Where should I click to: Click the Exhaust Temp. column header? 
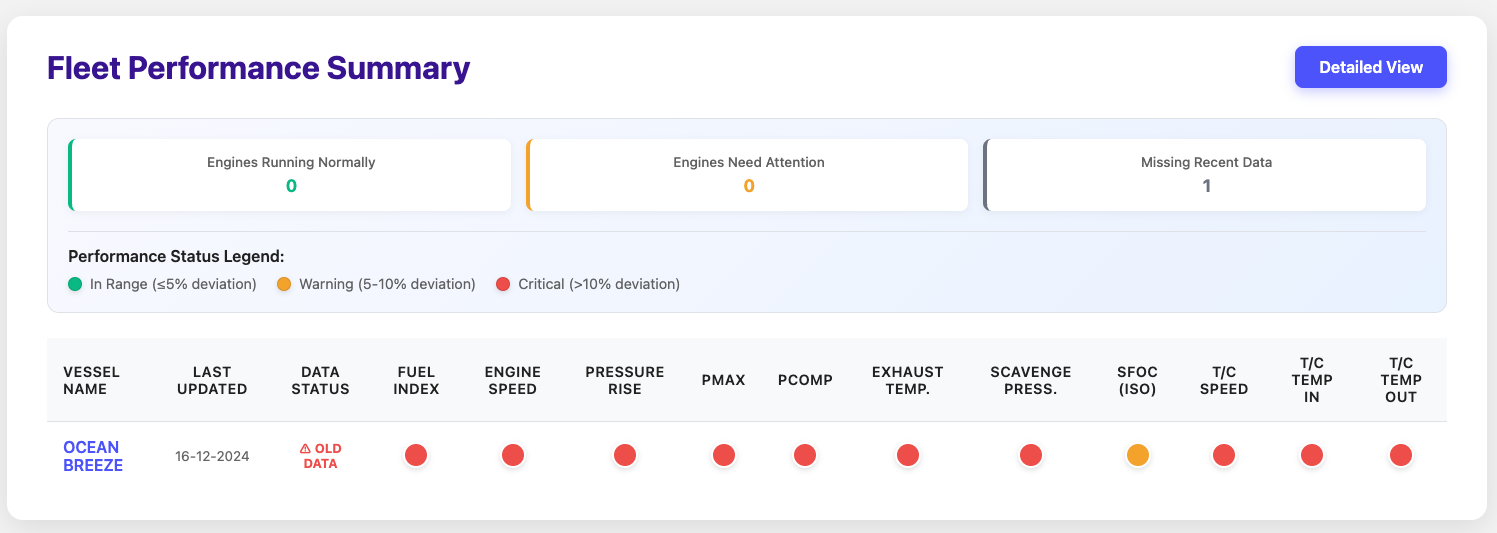[908, 380]
